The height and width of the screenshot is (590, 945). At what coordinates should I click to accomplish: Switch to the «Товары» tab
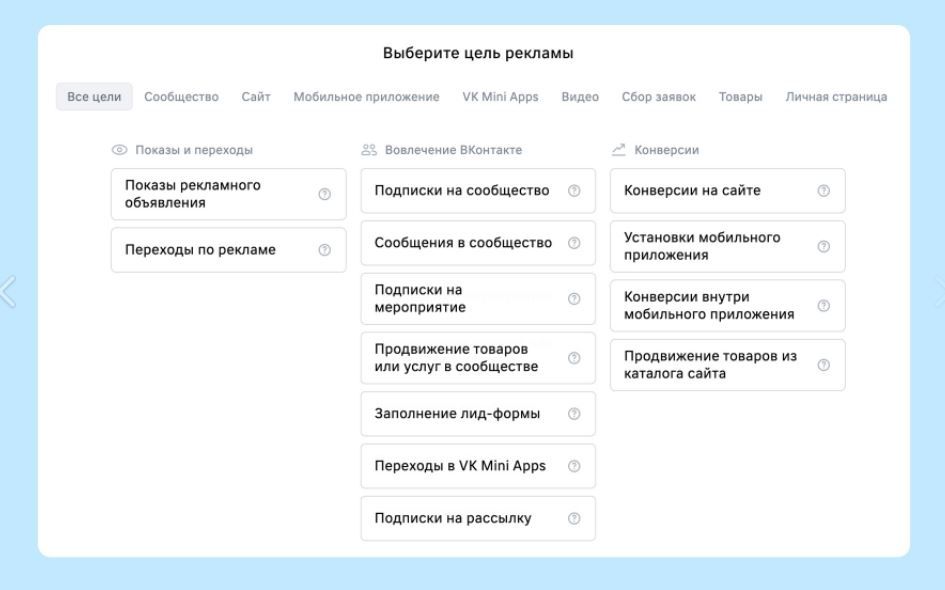point(739,97)
